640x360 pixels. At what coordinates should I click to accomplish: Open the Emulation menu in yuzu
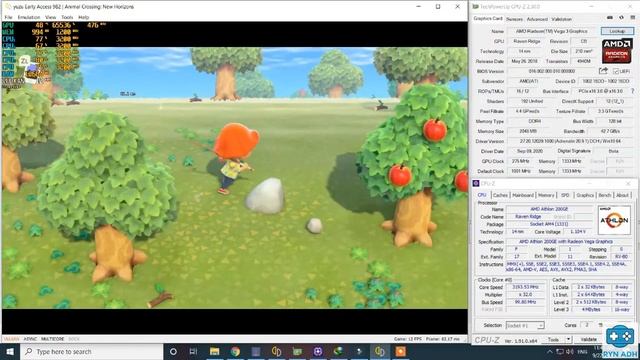coord(29,18)
